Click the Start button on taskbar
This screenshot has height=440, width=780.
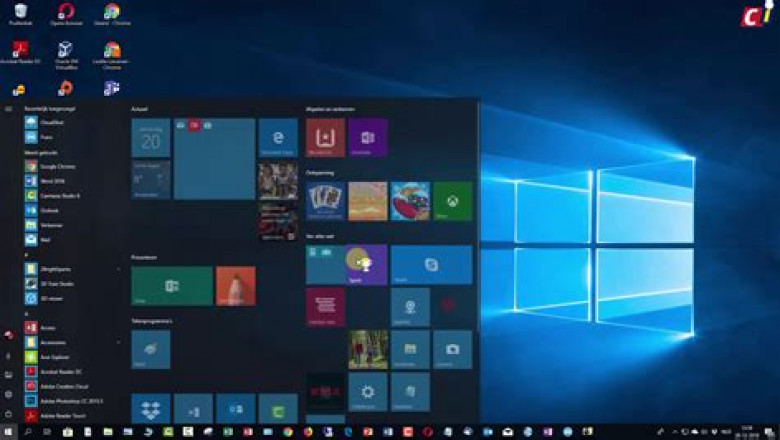(8, 432)
